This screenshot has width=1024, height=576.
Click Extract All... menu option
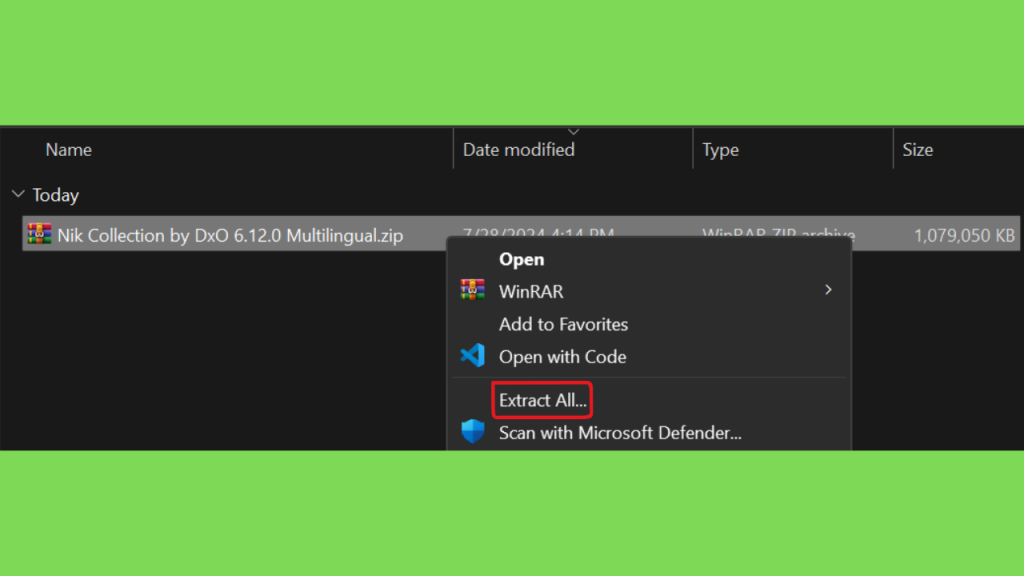coord(543,400)
